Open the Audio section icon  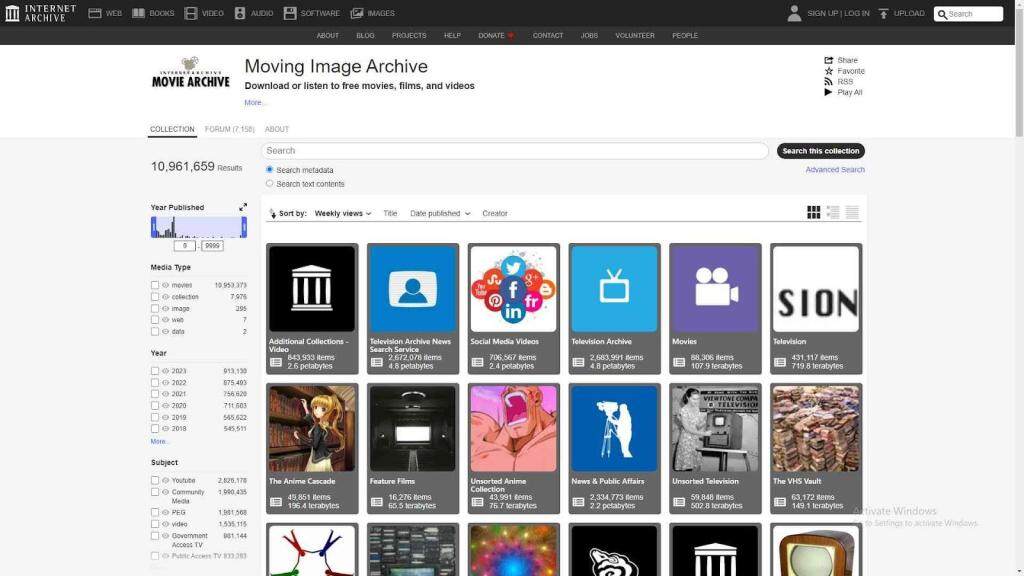coord(240,13)
